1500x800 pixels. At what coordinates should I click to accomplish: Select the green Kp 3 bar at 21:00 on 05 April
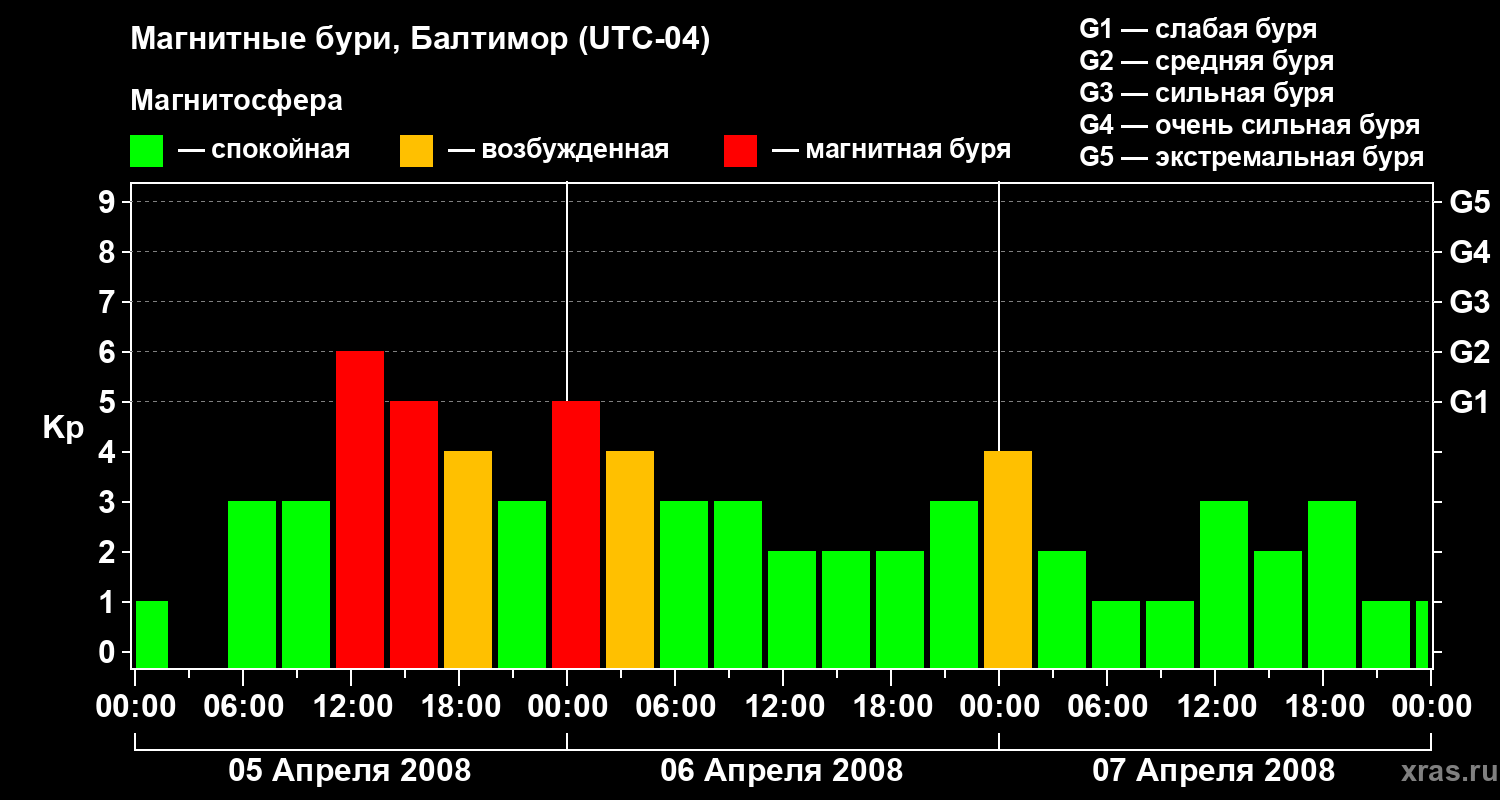pos(522,585)
